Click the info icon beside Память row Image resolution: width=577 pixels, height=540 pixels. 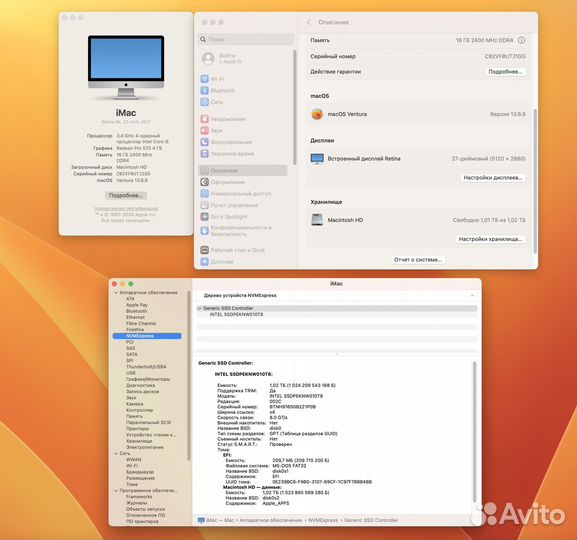tap(521, 40)
